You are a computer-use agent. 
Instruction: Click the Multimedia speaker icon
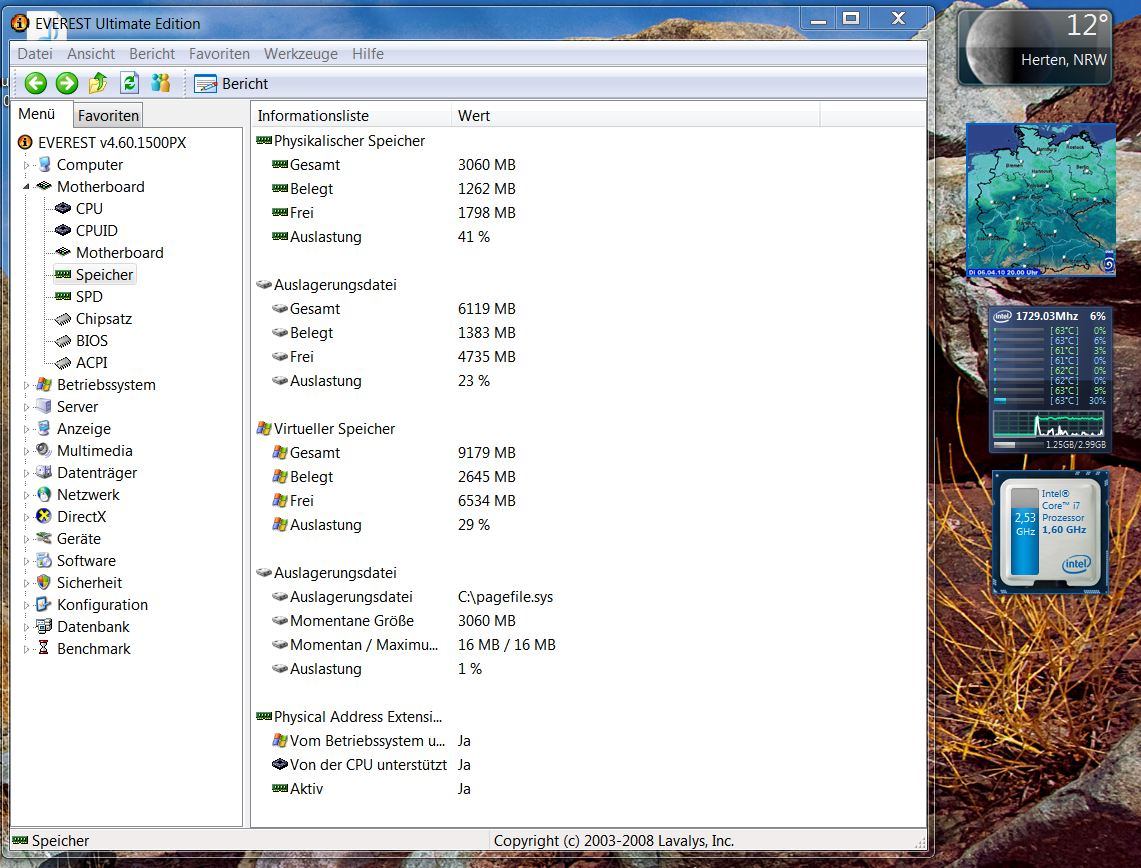coord(44,450)
